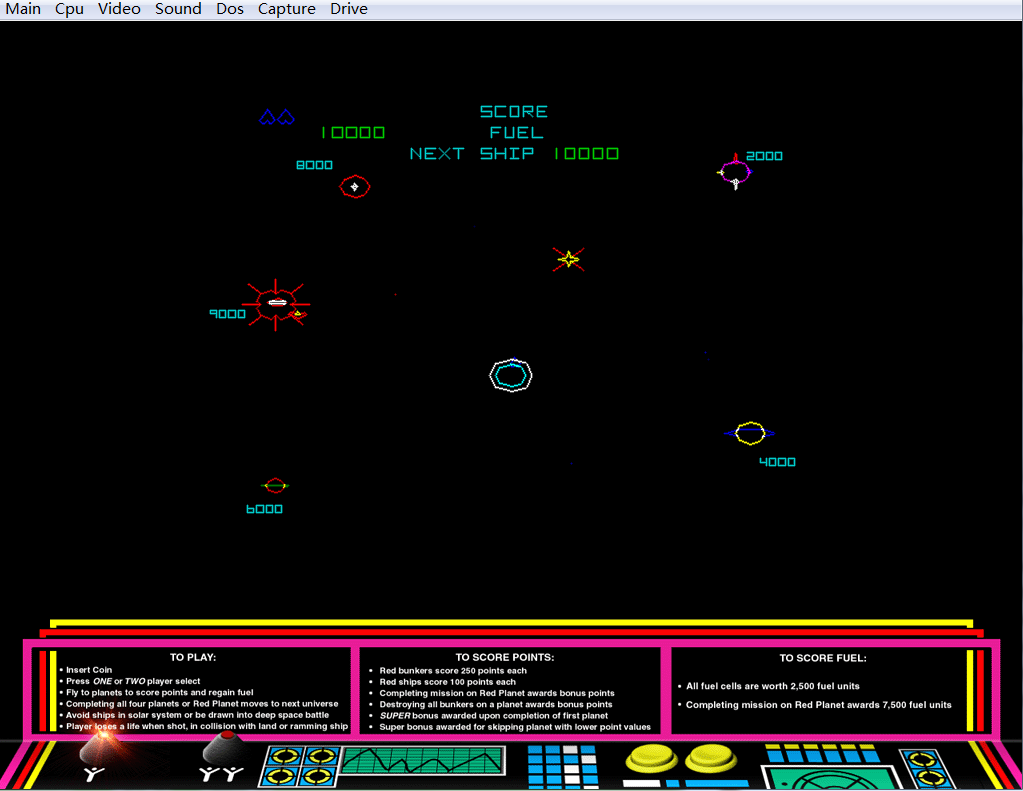
Task: Open the Video menu
Action: click(119, 9)
